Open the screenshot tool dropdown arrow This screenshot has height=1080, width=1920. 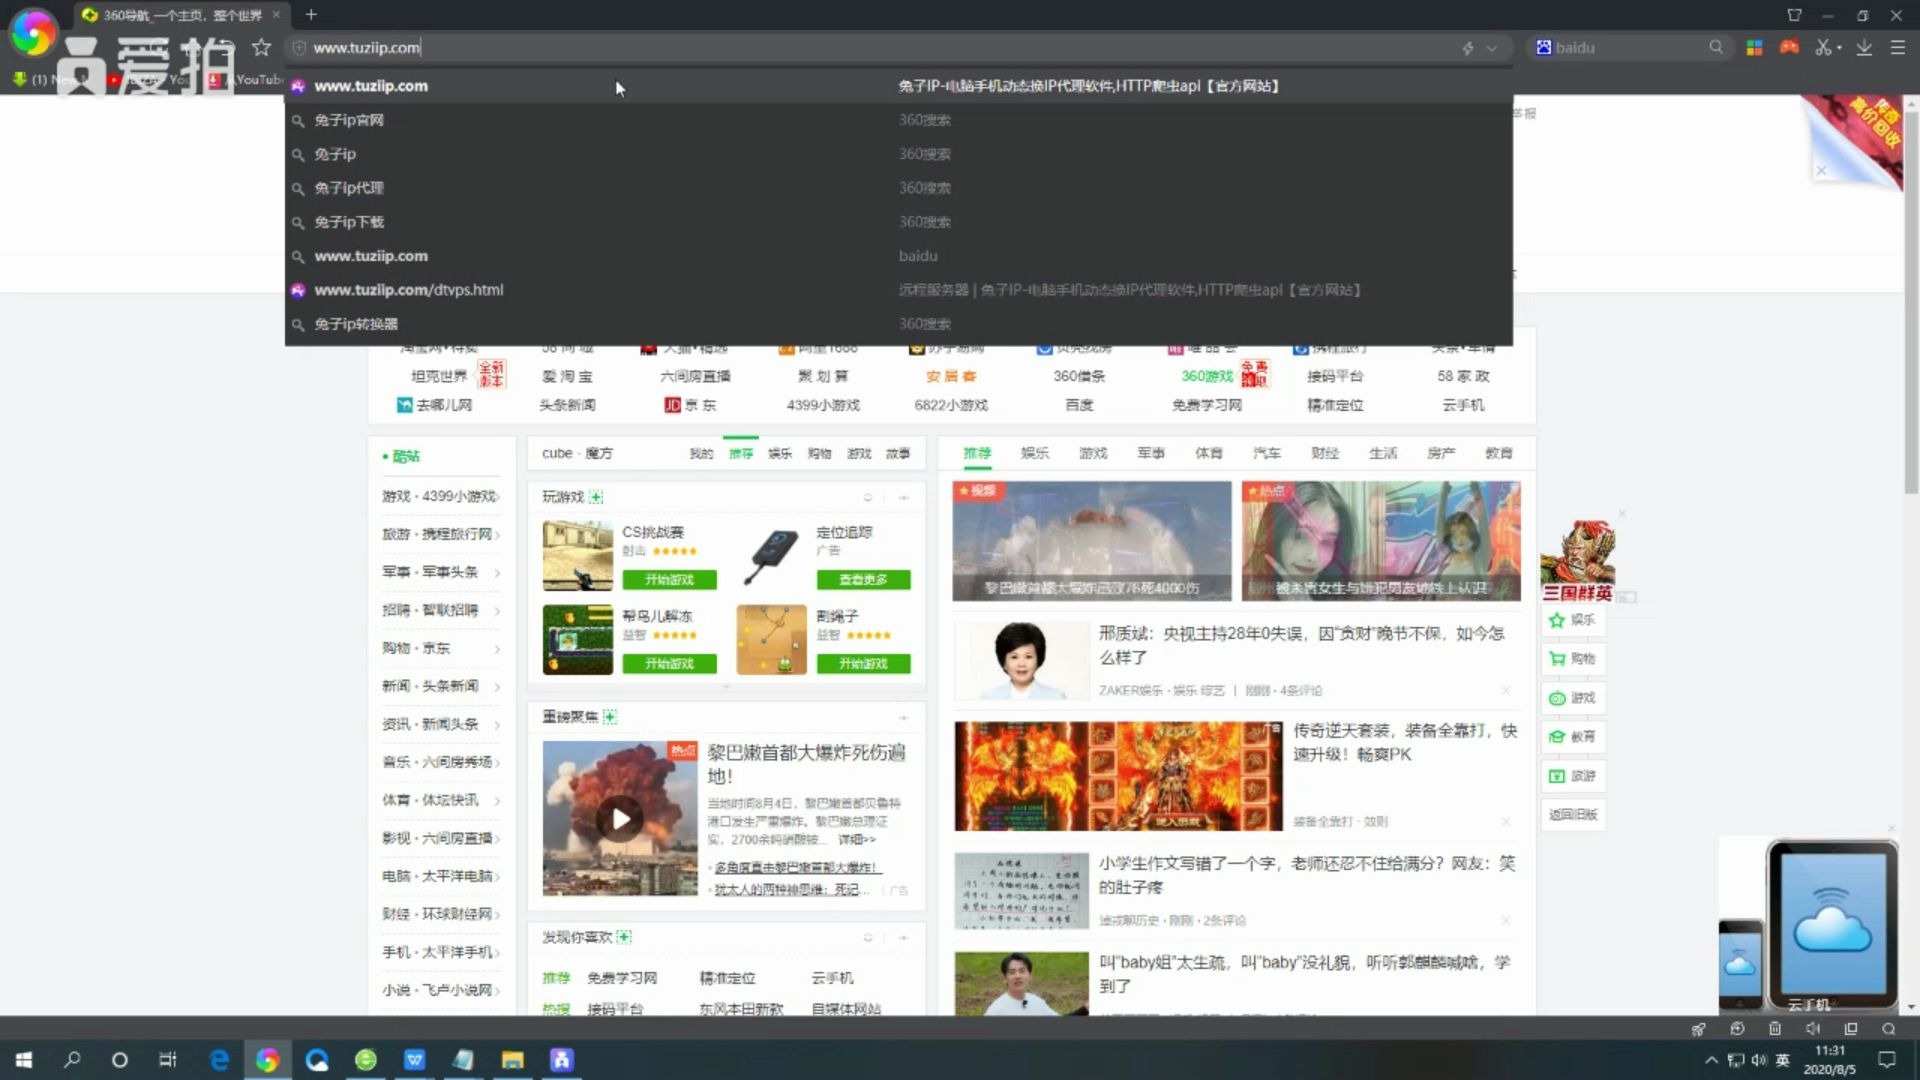1838,48
